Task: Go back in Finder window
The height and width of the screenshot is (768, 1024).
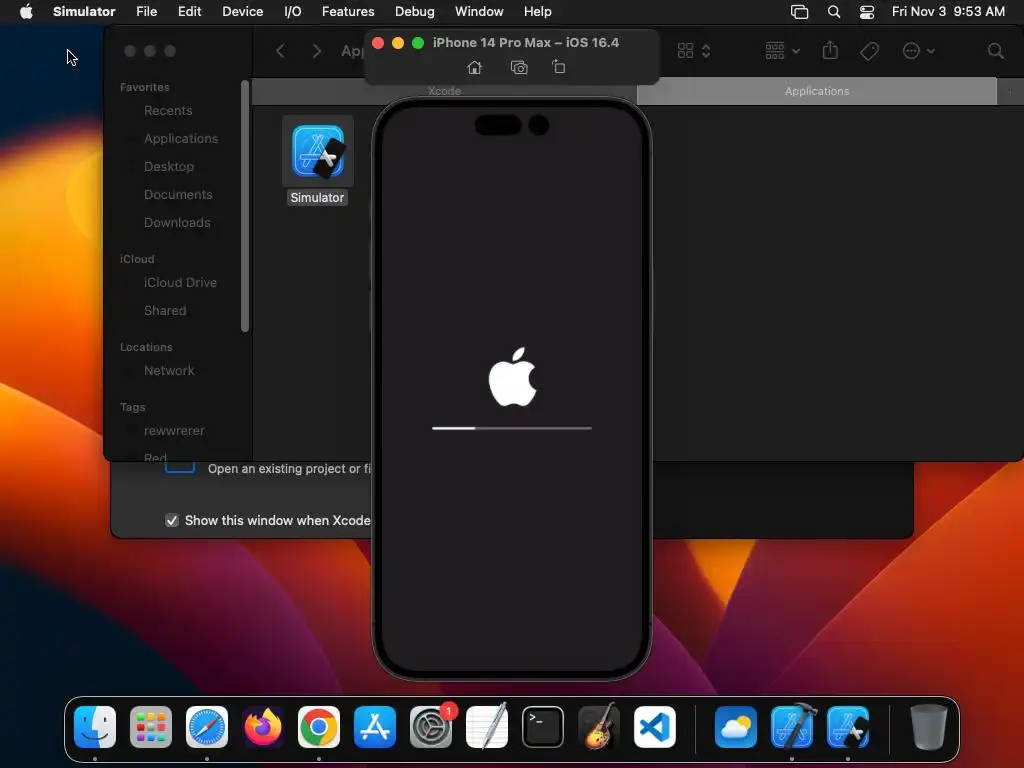Action: [280, 51]
